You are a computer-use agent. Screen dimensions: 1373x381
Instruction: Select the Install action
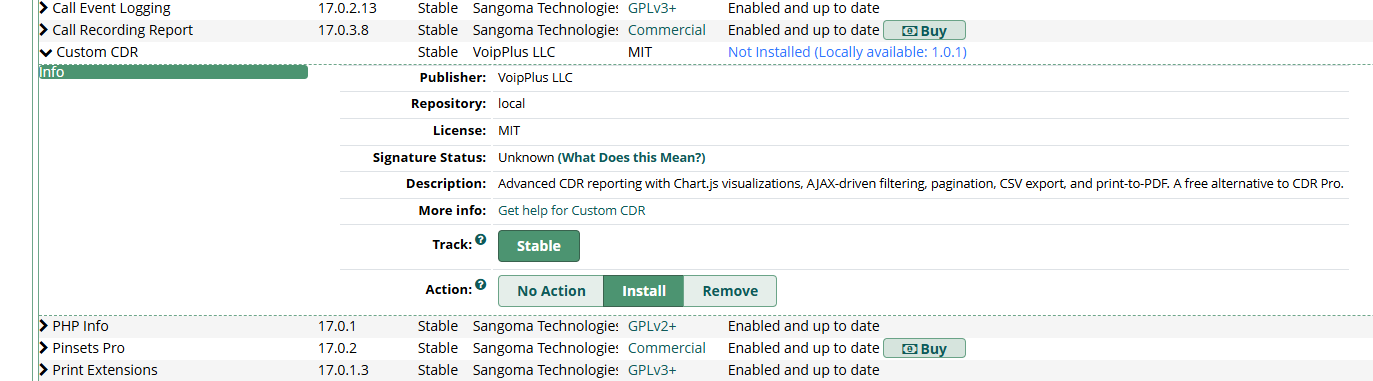(644, 291)
